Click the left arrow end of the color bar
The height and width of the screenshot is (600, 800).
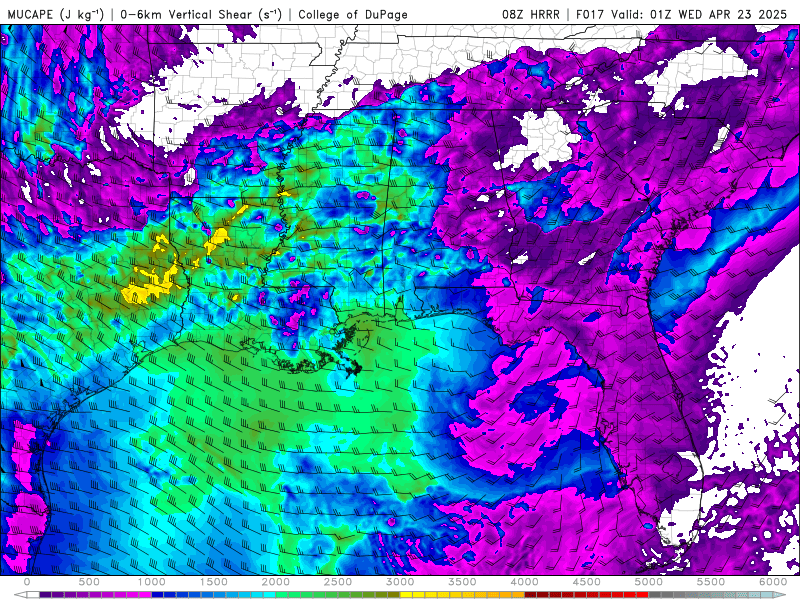tap(20, 595)
